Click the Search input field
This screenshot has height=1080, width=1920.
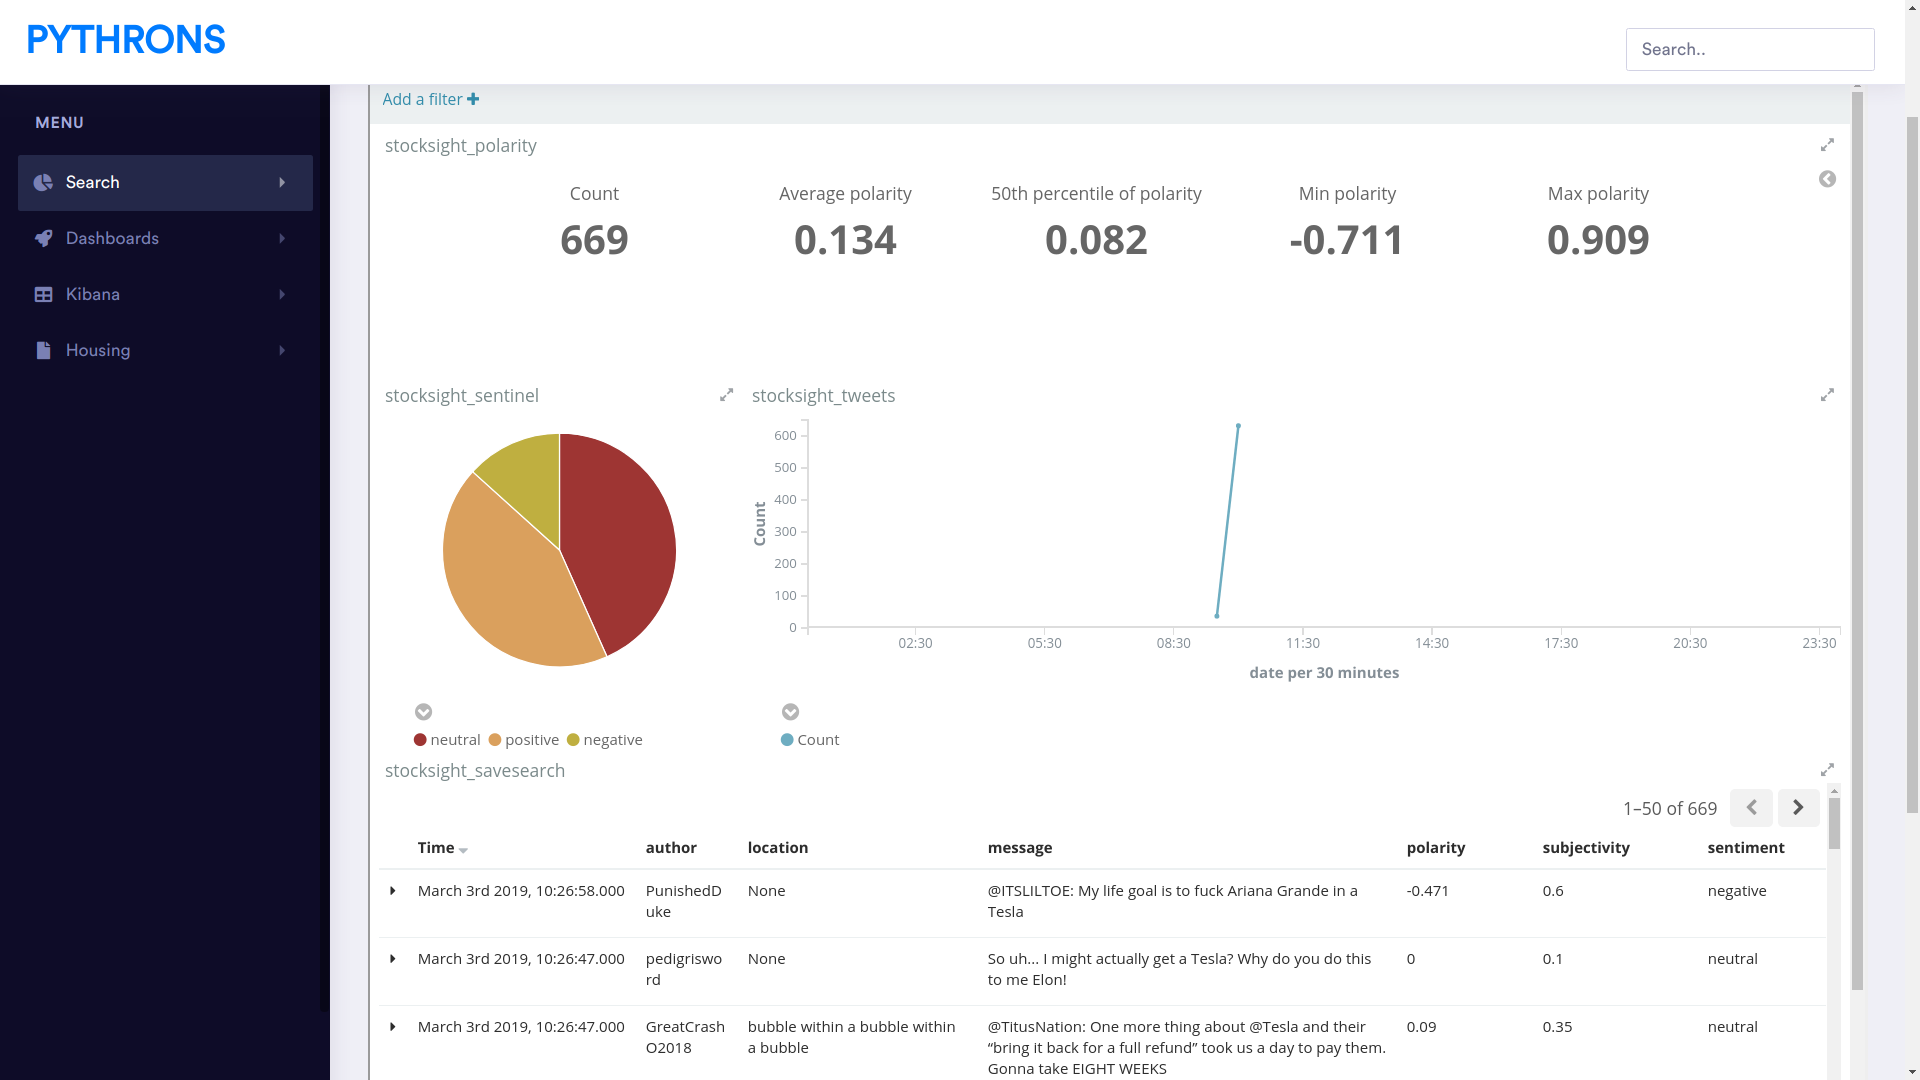[1749, 49]
